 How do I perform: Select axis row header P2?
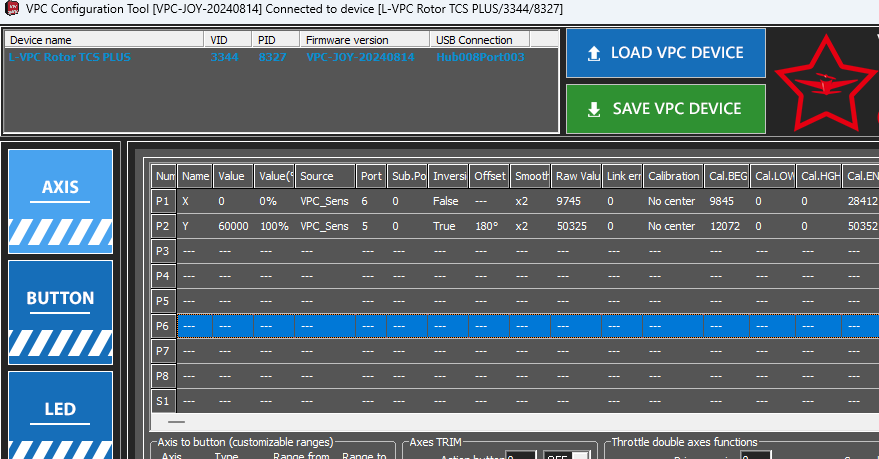163,226
